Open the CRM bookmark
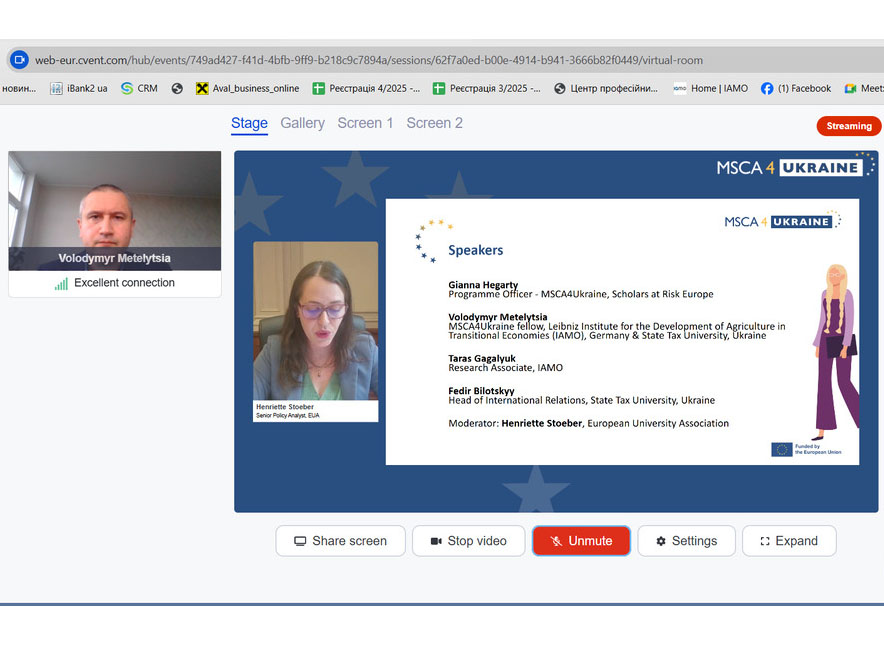The image size is (884, 663). (139, 88)
